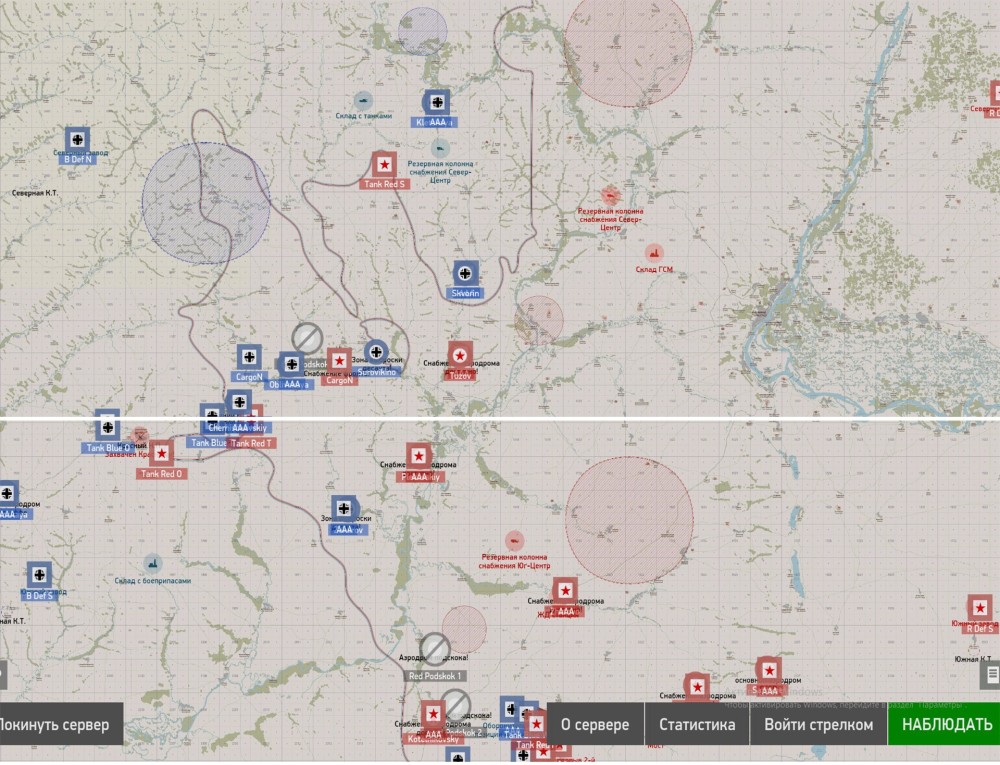
Task: Click the Red Podskok 1 grey label
Action: pos(435,676)
